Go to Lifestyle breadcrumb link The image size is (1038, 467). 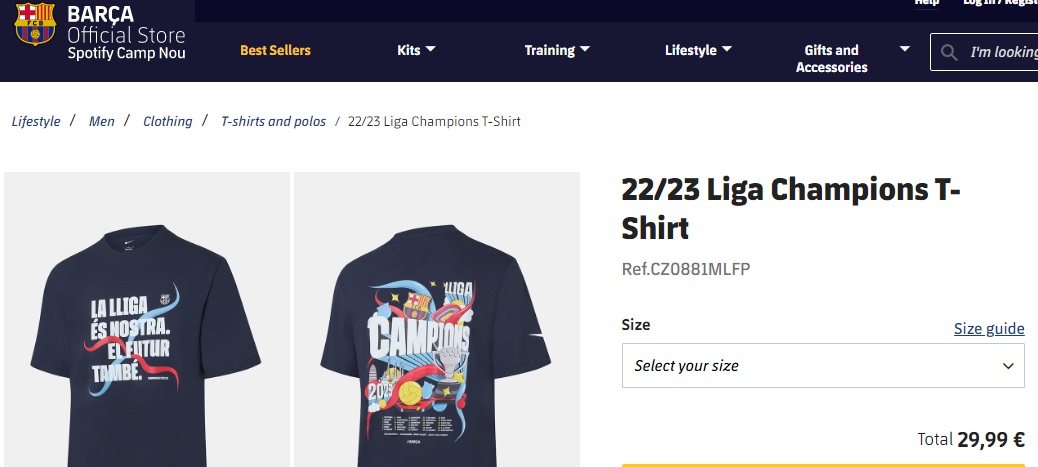(36, 121)
